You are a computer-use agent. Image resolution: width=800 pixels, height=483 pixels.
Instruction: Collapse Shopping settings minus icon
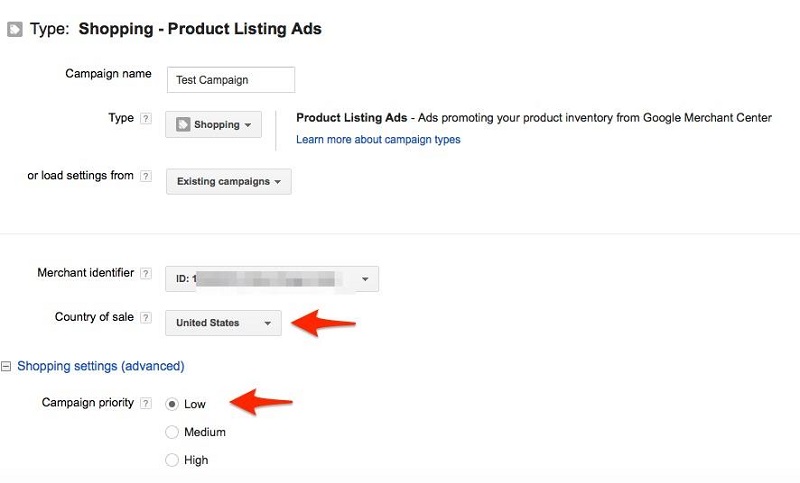click(7, 366)
